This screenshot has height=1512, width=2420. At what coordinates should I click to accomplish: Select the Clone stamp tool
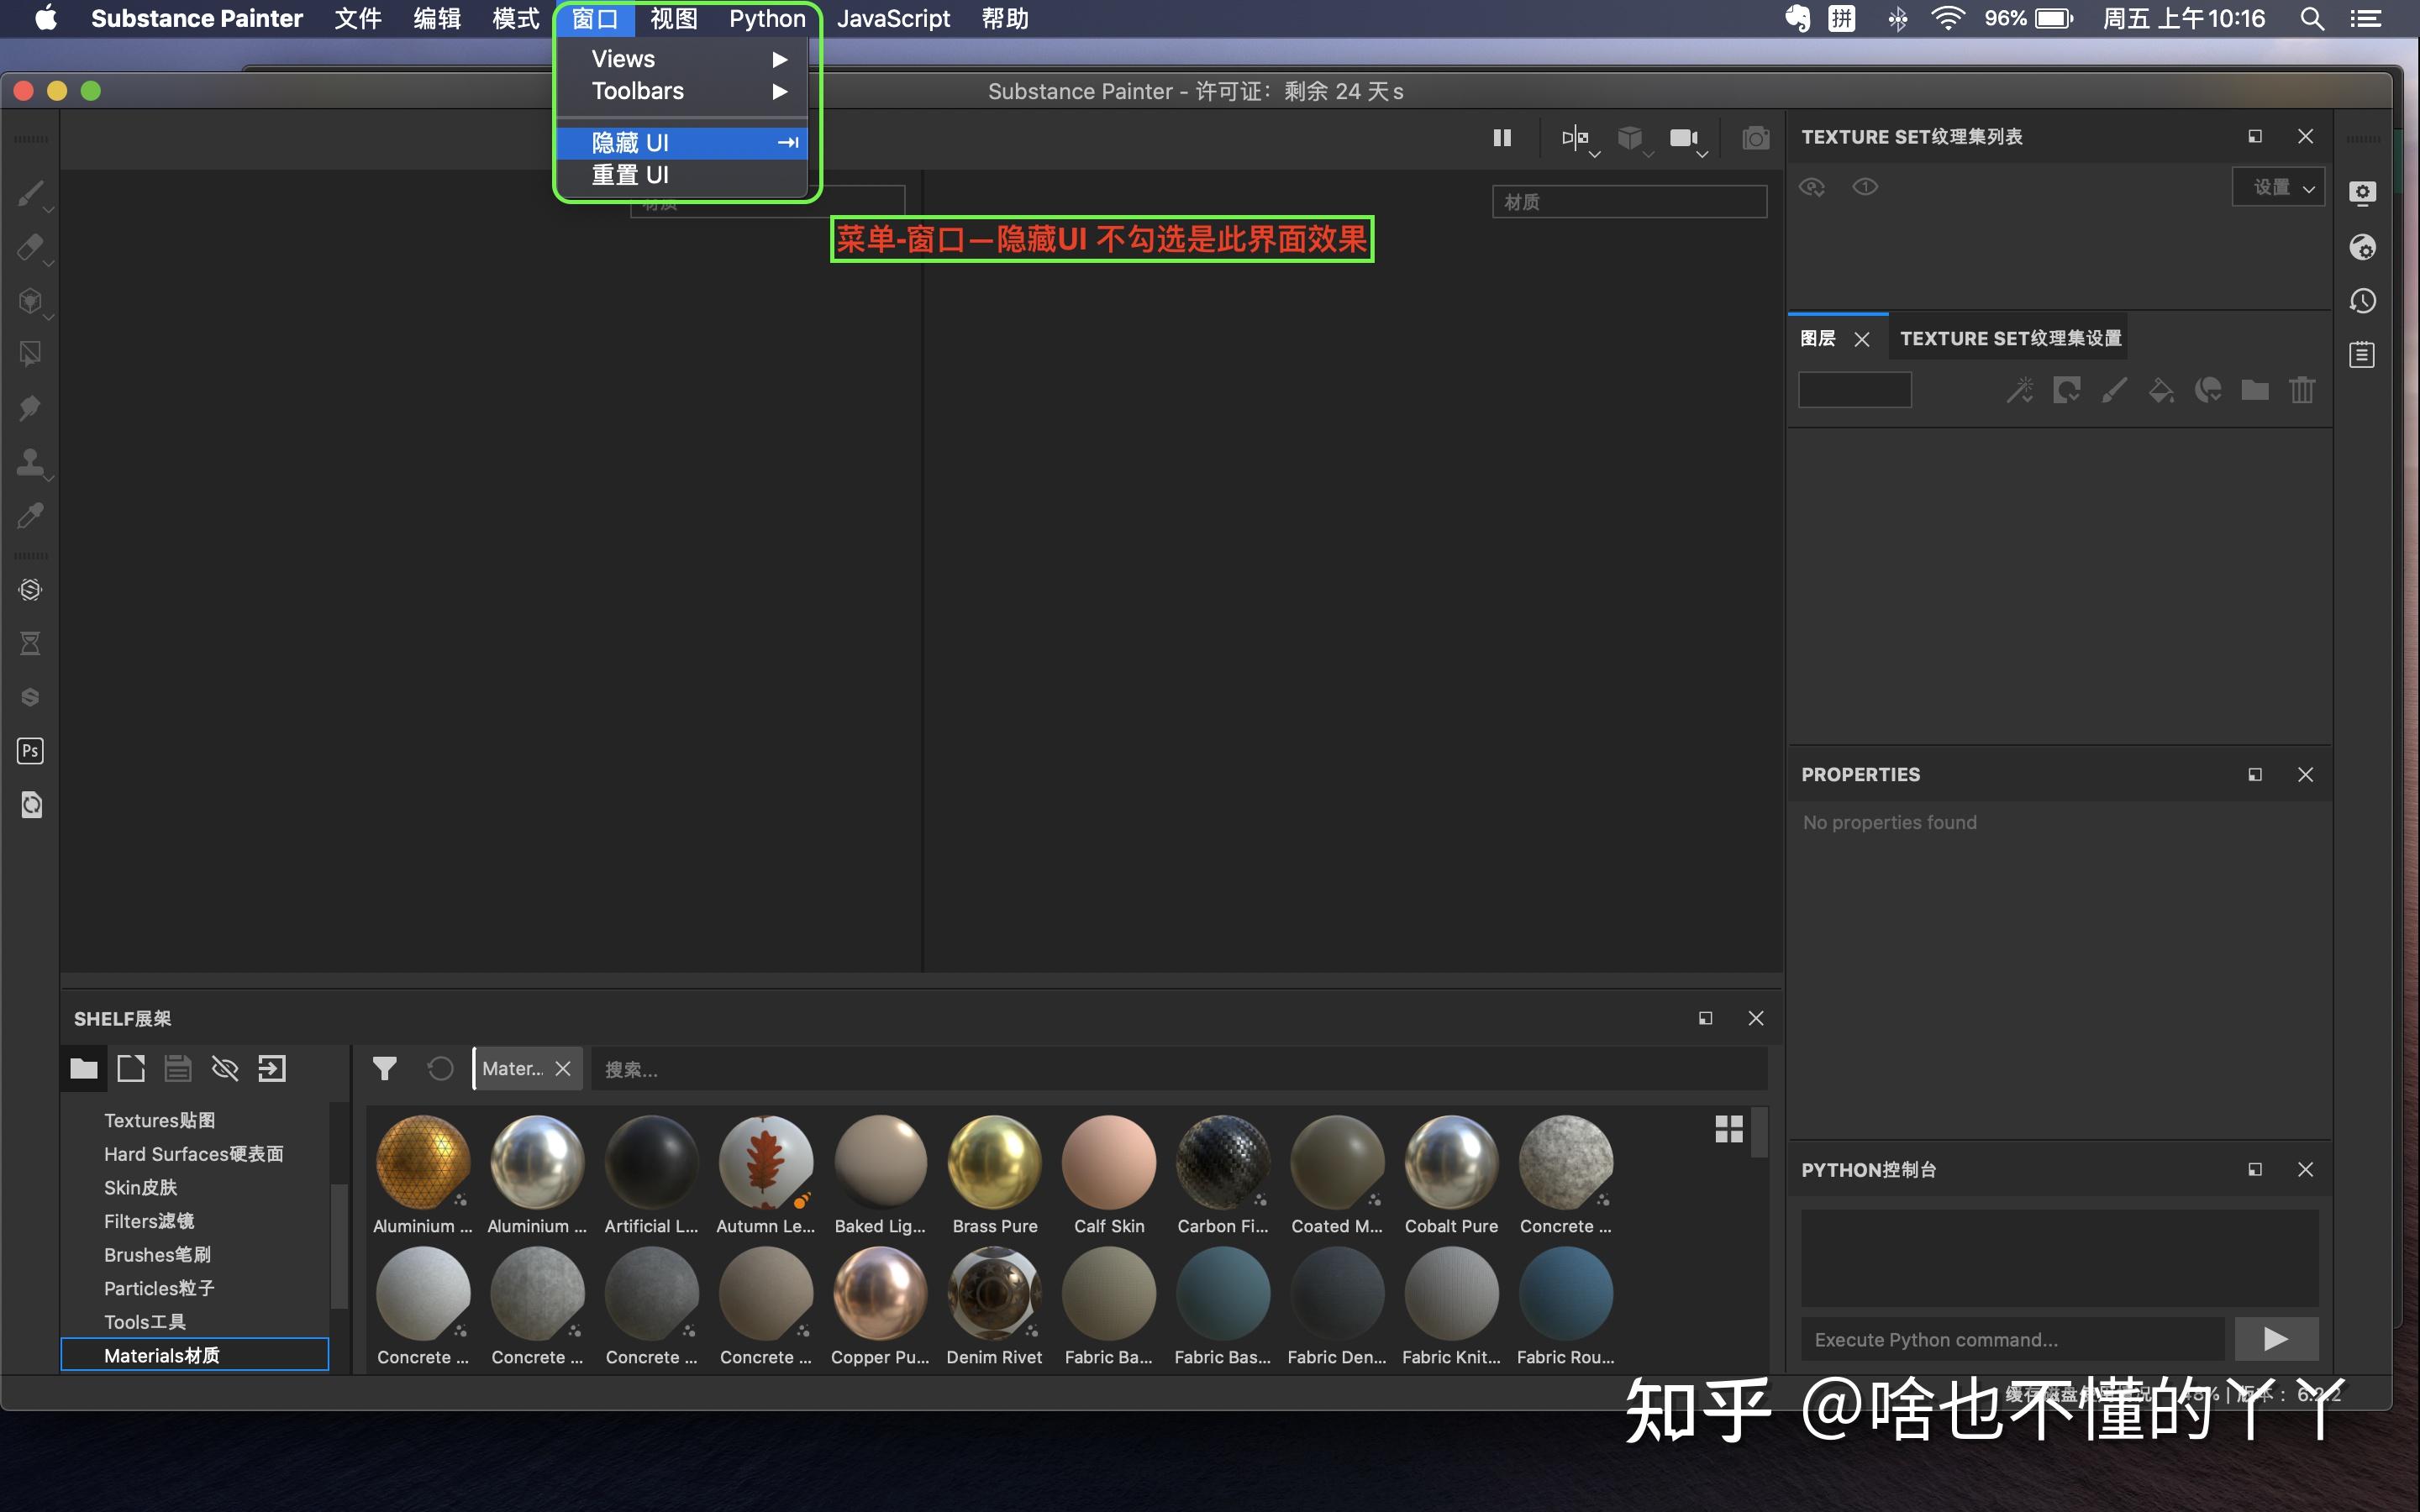click(30, 462)
